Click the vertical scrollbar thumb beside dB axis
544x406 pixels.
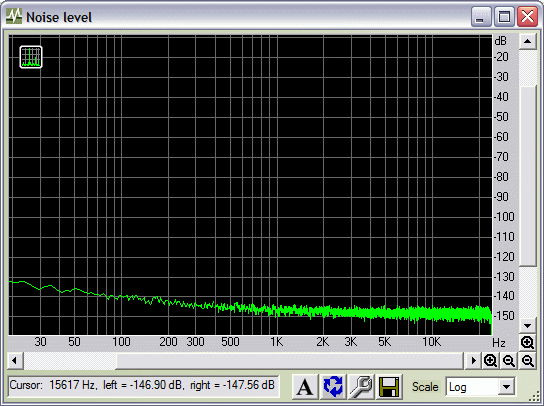[528, 175]
